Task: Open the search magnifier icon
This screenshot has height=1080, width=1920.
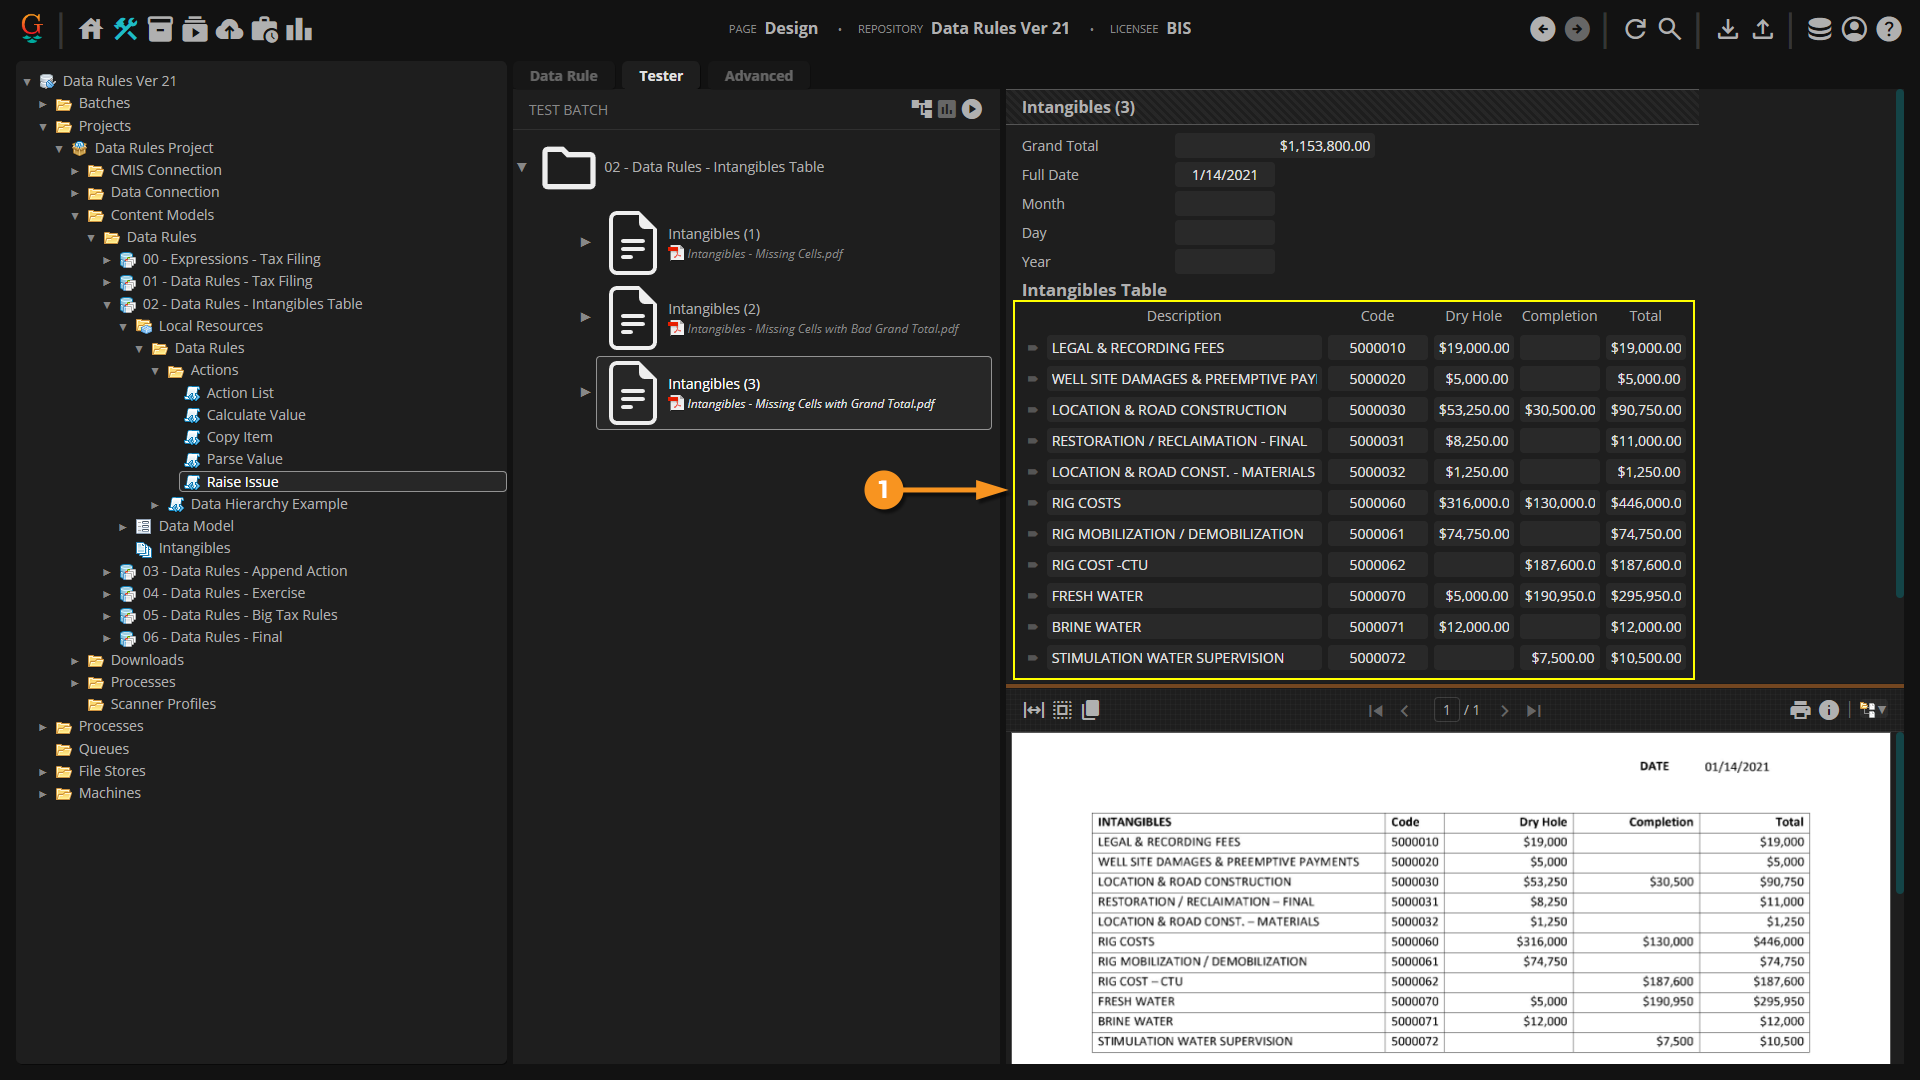Action: coord(1670,29)
